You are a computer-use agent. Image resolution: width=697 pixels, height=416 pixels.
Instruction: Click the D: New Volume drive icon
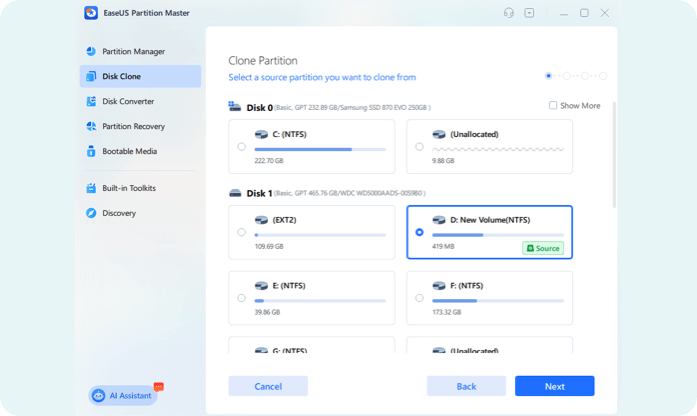tap(439, 220)
